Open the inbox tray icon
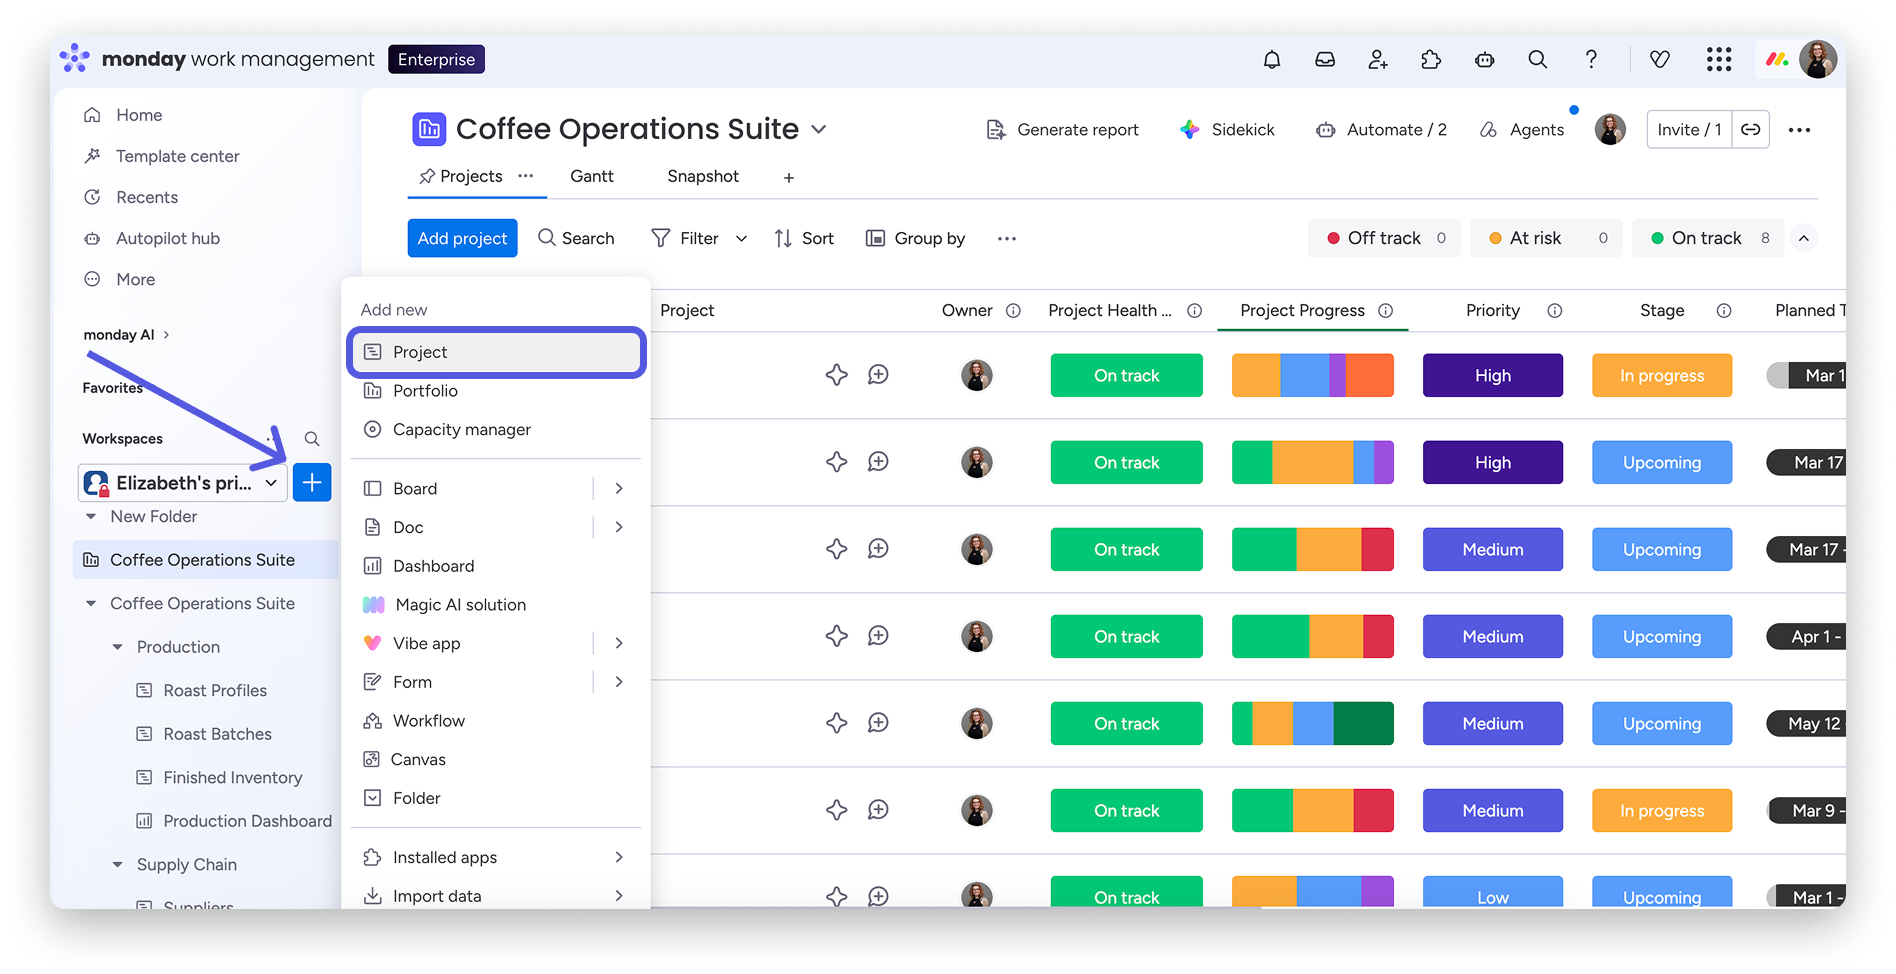Viewport: 1896px width, 974px height. [x=1325, y=60]
